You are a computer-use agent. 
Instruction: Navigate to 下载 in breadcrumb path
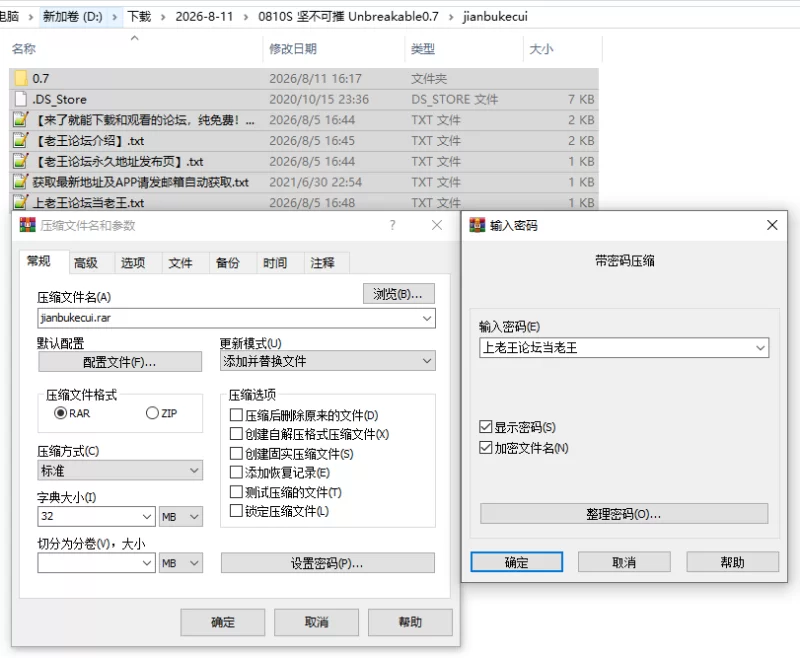[139, 17]
